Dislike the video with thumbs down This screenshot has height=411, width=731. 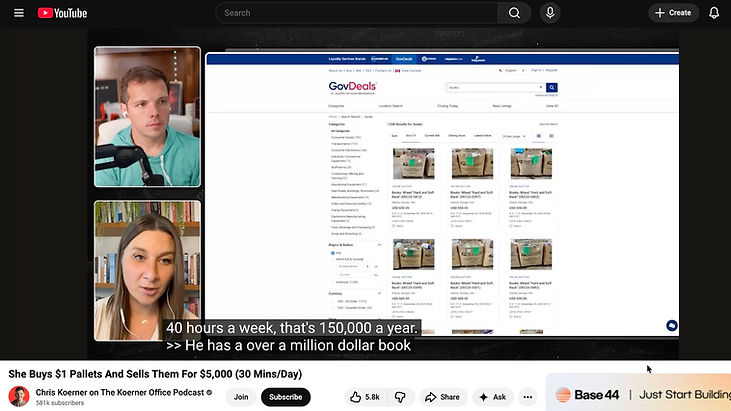point(400,397)
